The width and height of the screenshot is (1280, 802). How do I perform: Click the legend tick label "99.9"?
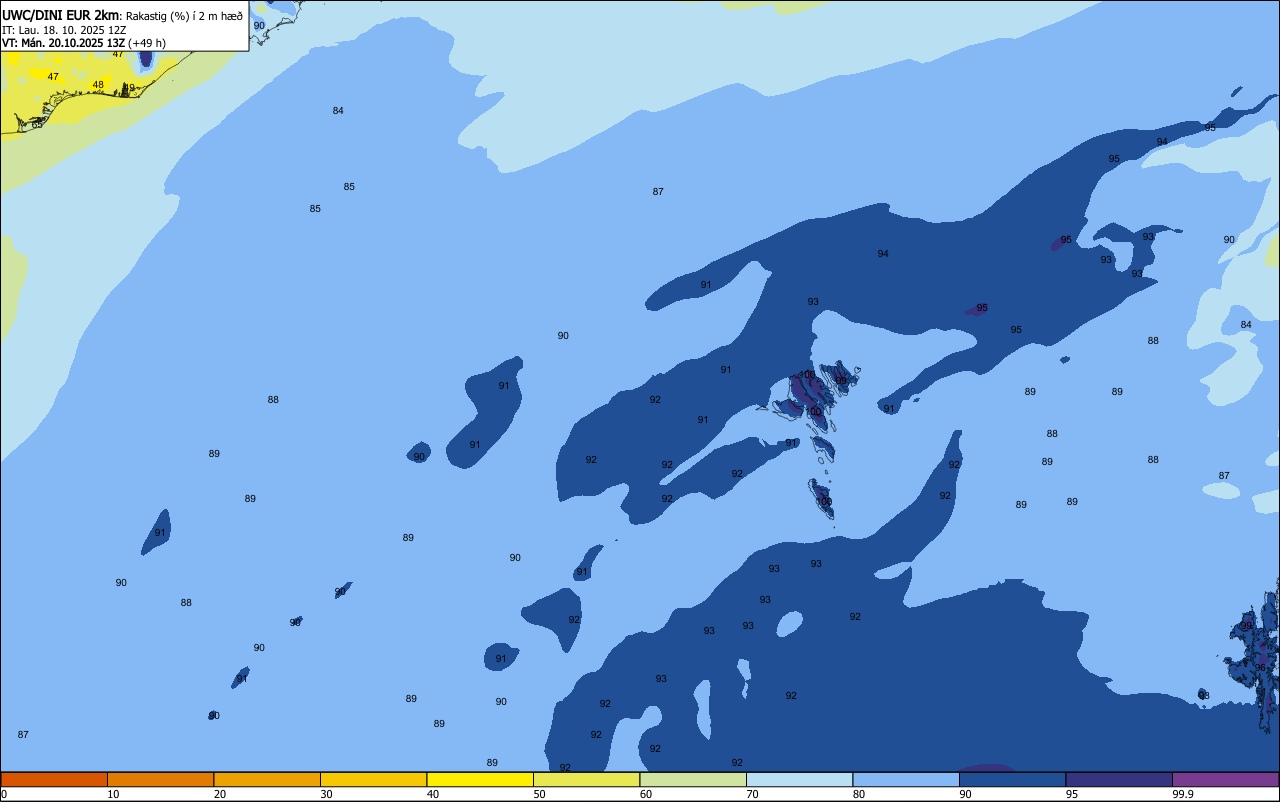[1184, 794]
